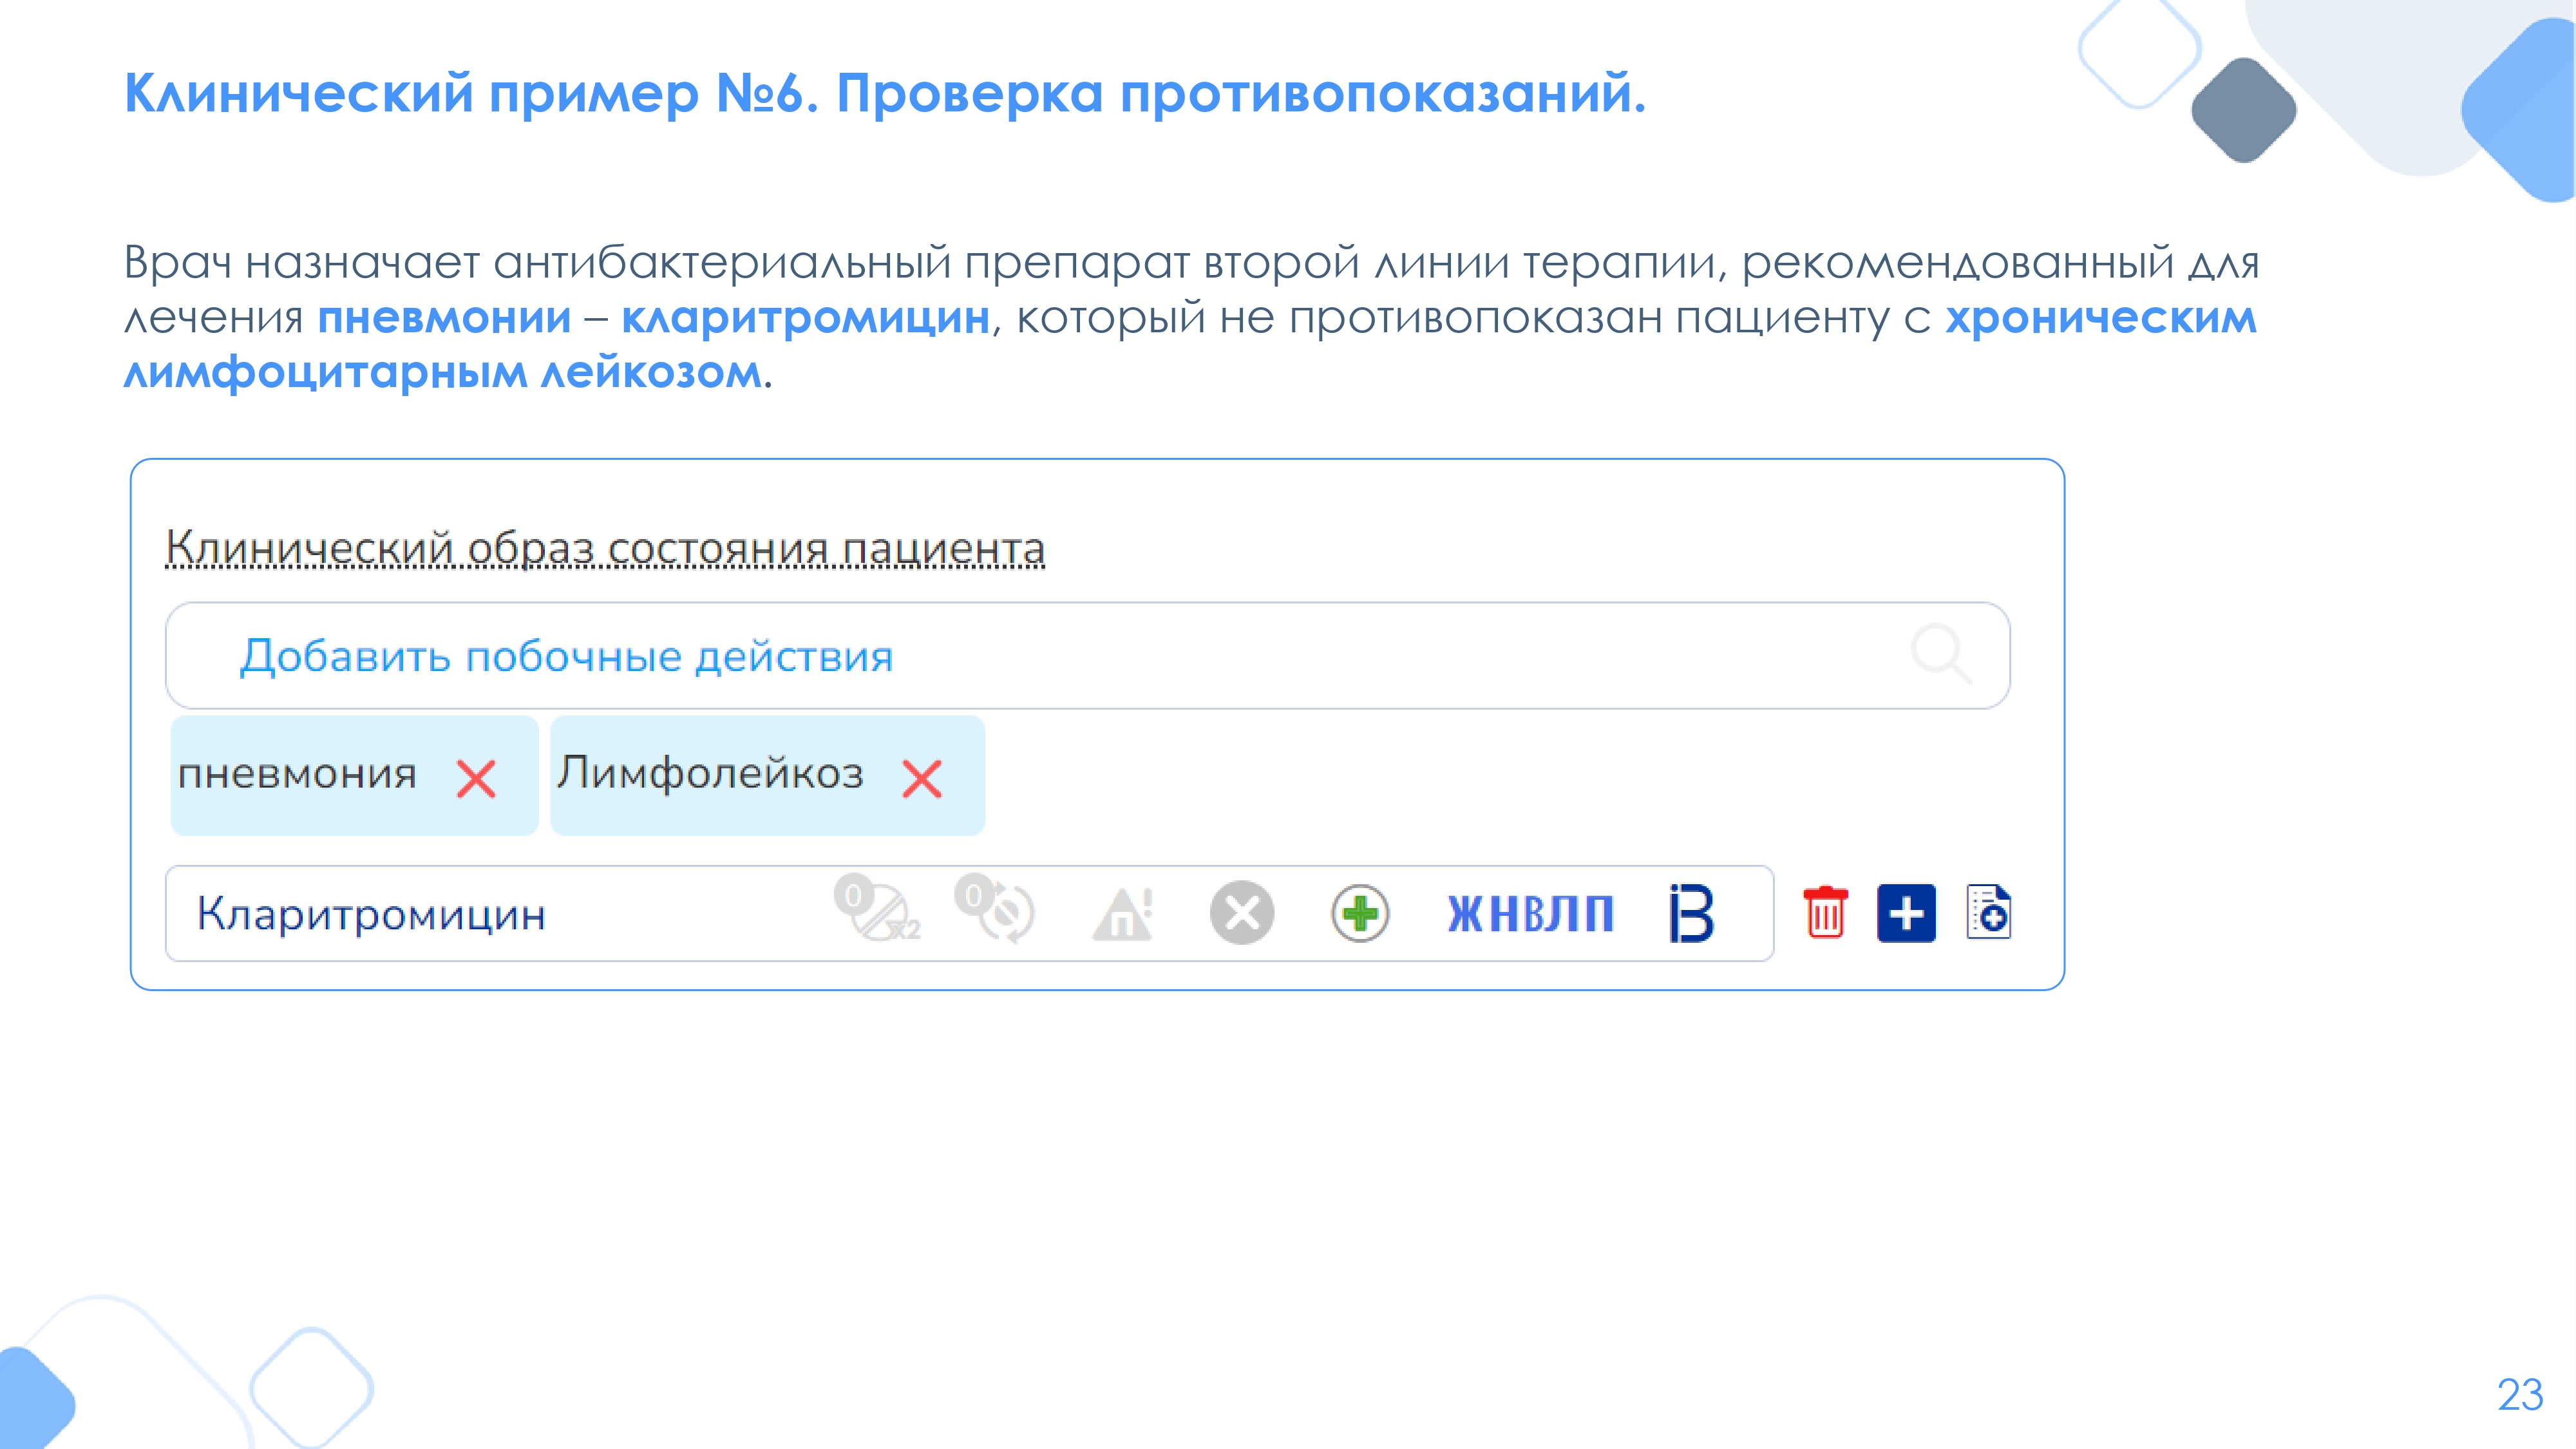Click the duplicate drug pill x2 icon
Image resolution: width=2576 pixels, height=1449 pixels.
878,911
